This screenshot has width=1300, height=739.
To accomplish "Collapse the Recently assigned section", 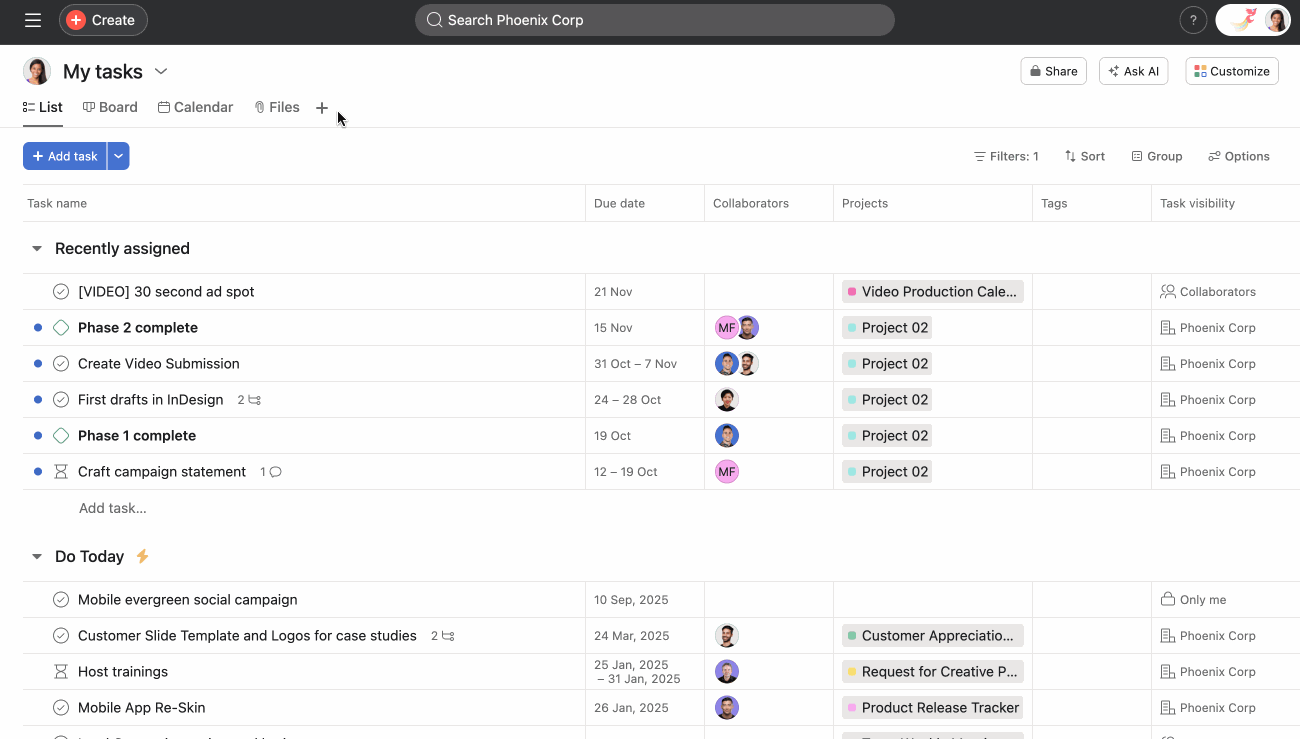I will (x=37, y=248).
